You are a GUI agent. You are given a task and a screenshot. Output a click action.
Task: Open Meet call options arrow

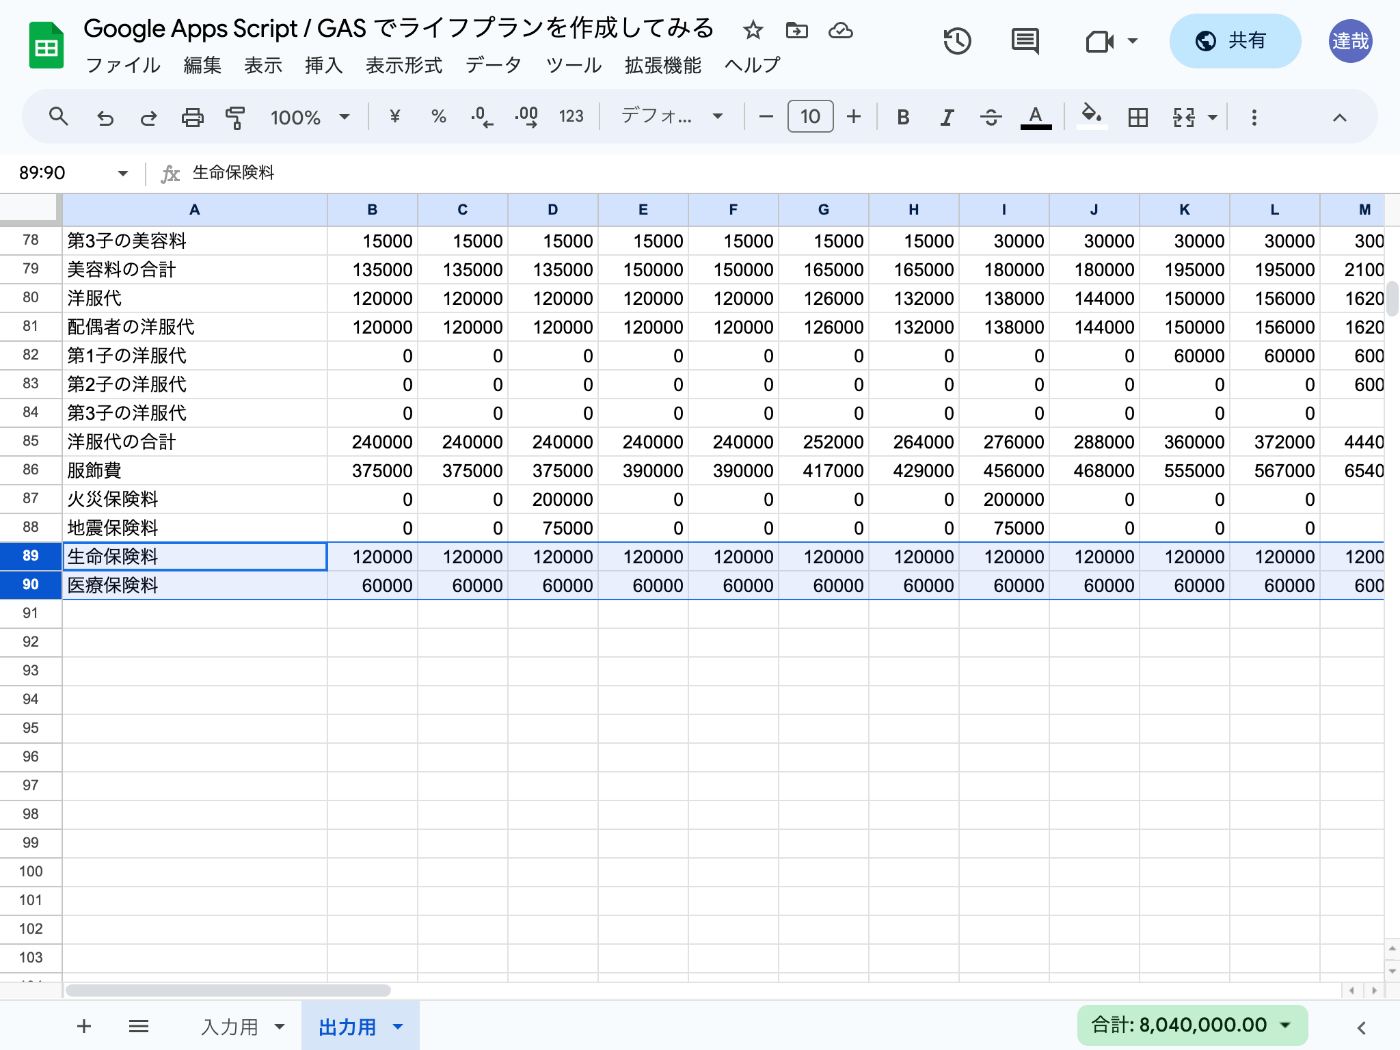pos(1133,41)
